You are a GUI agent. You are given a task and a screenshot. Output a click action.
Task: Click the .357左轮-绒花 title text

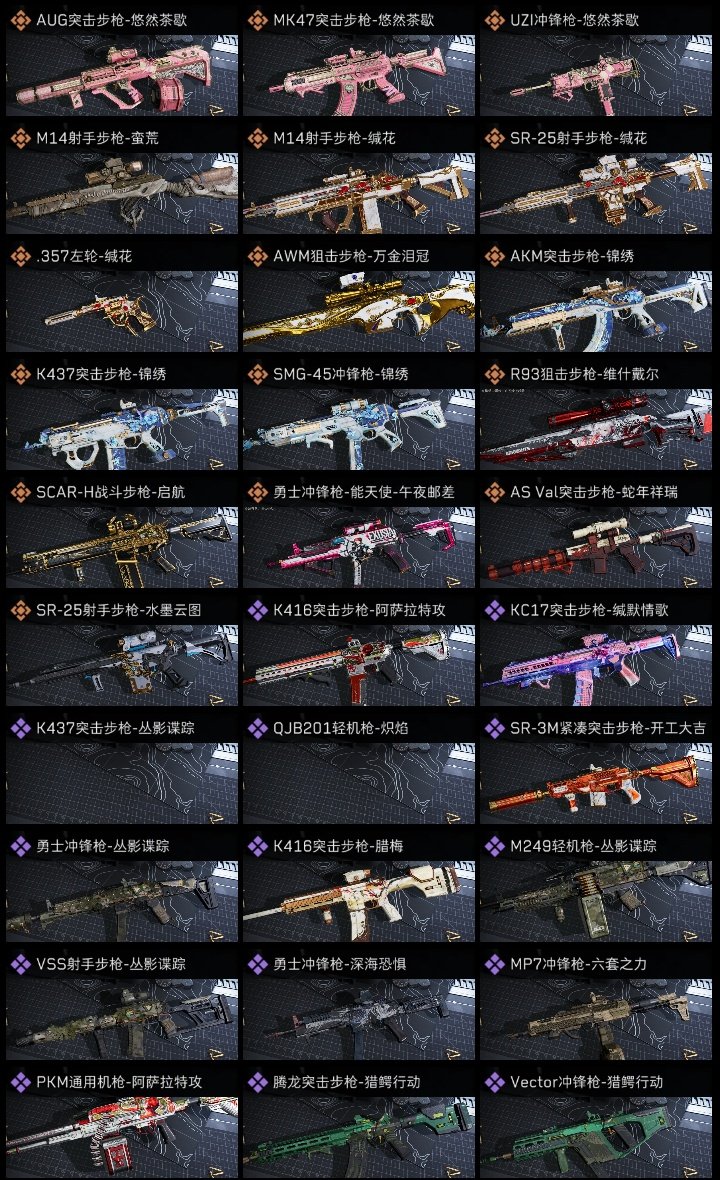[x=84, y=256]
